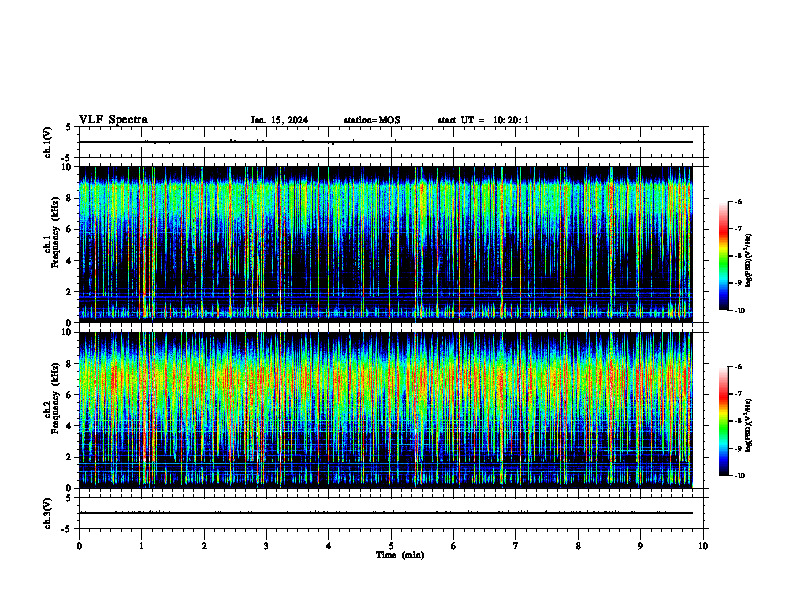
Task: Click time axis tick label "4"
Action: (329, 546)
